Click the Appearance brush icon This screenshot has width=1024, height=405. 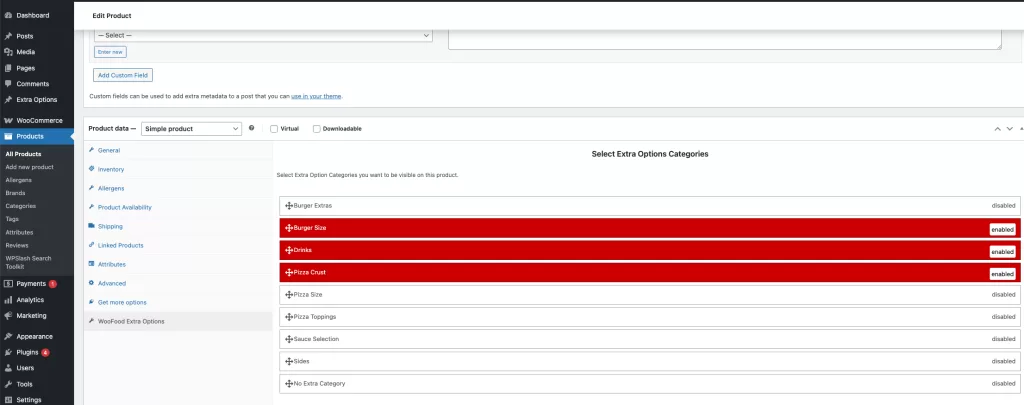pyautogui.click(x=8, y=336)
